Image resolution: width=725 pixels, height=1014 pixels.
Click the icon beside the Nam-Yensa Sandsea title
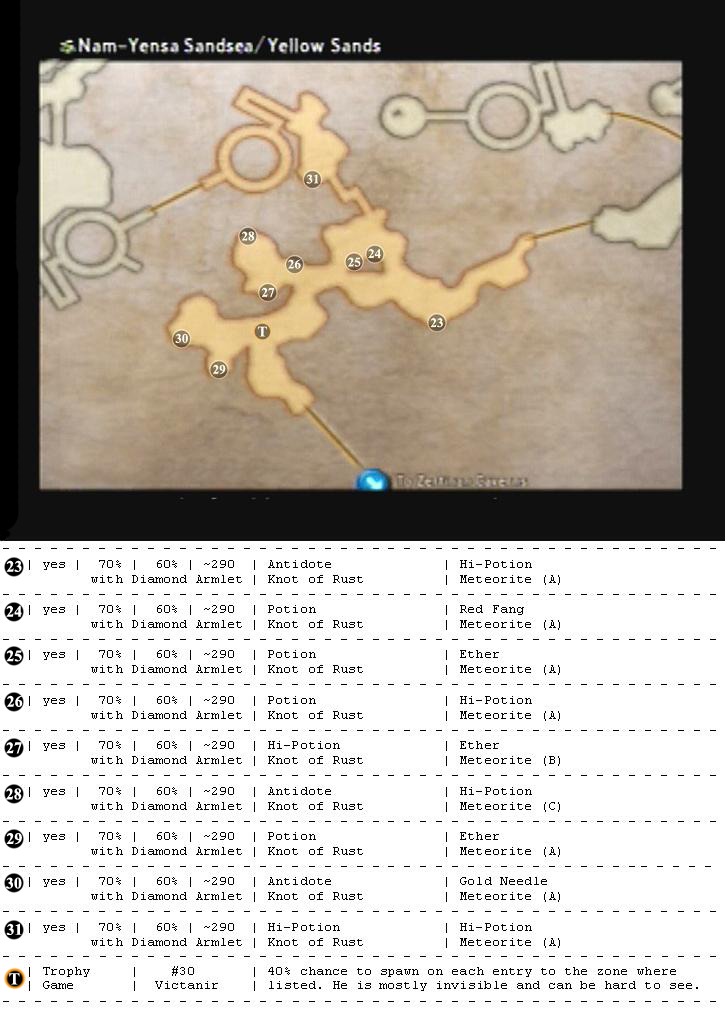pyautogui.click(x=67, y=46)
